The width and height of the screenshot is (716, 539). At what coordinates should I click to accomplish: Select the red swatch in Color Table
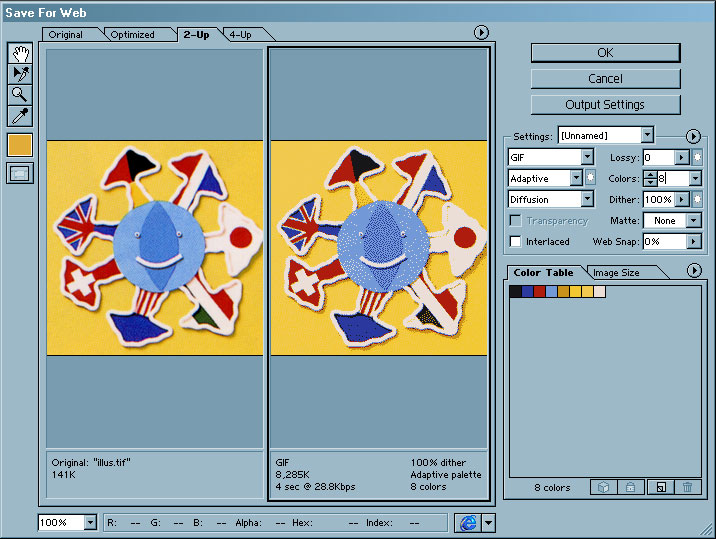pyautogui.click(x=540, y=291)
